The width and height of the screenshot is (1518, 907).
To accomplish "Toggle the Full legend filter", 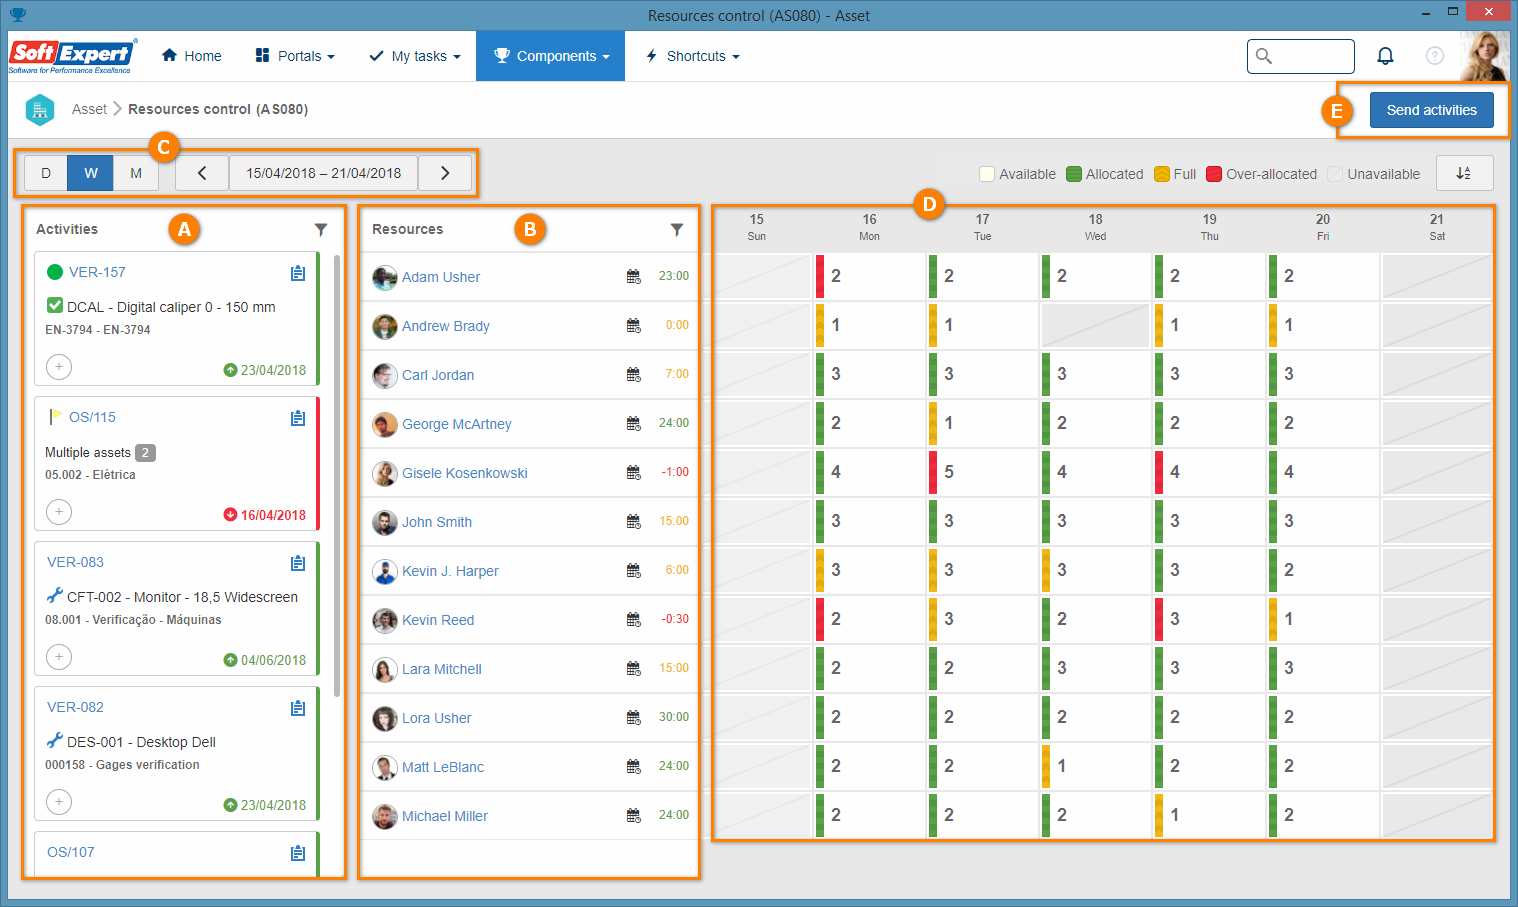I will tap(1175, 174).
